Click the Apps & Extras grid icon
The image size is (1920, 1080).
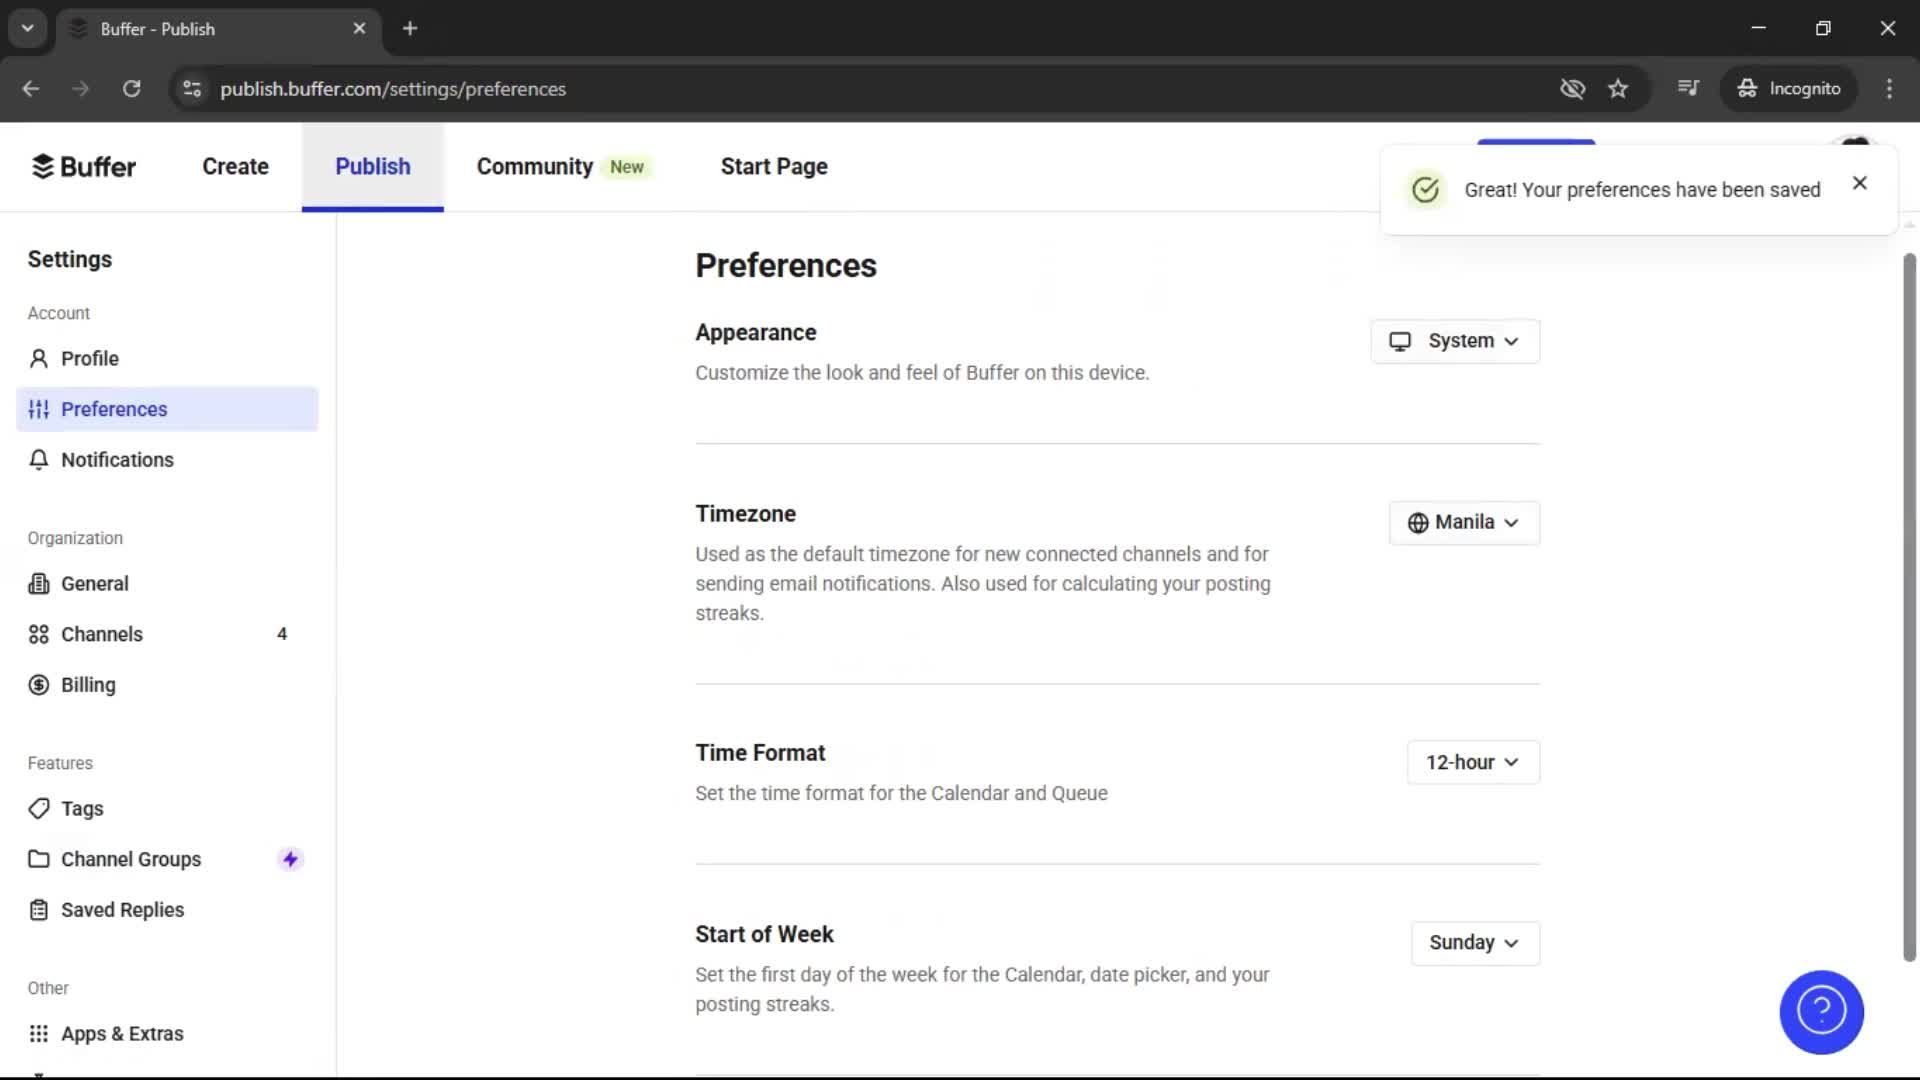tap(38, 1033)
